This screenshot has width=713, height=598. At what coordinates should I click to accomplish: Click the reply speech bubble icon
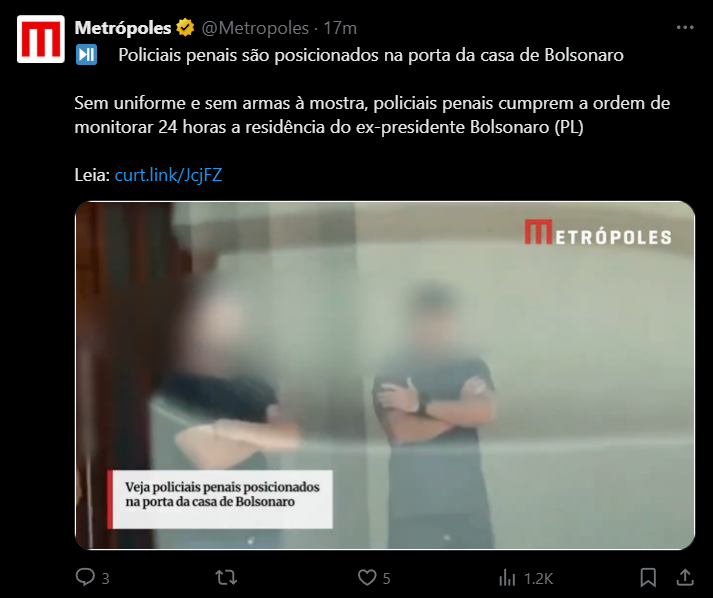click(85, 578)
